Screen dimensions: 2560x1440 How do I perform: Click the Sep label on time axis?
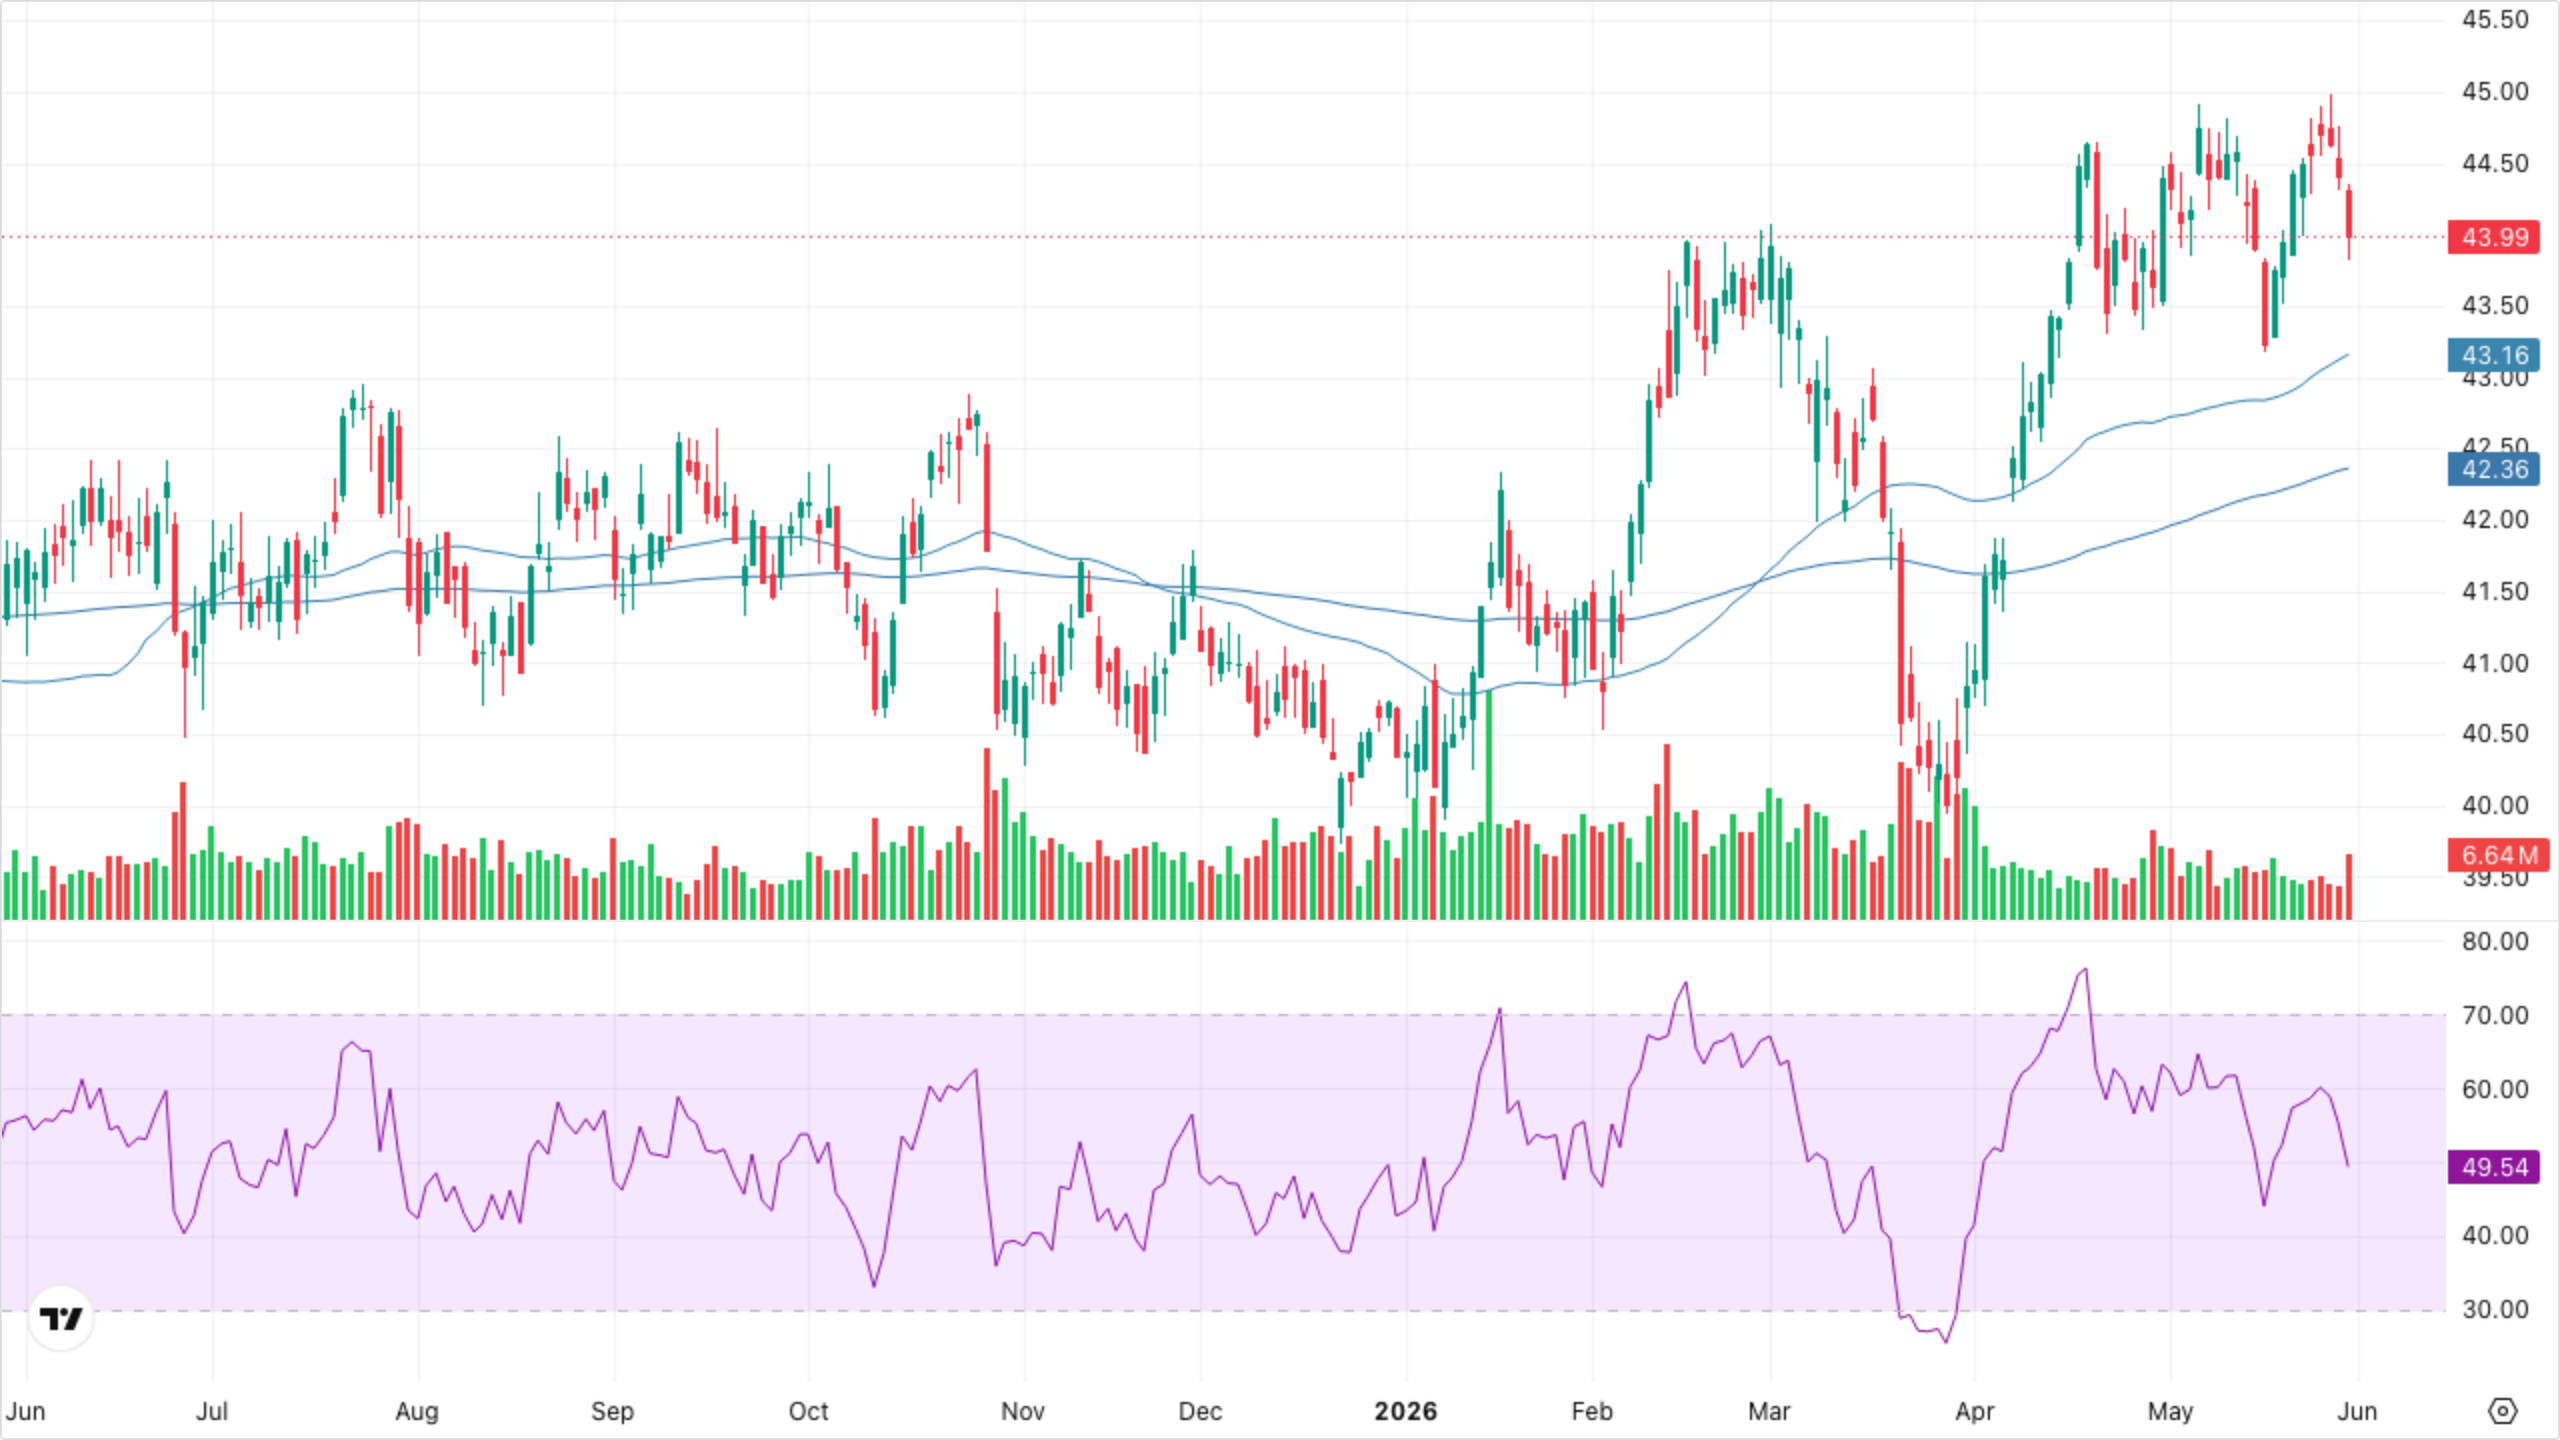point(612,1411)
